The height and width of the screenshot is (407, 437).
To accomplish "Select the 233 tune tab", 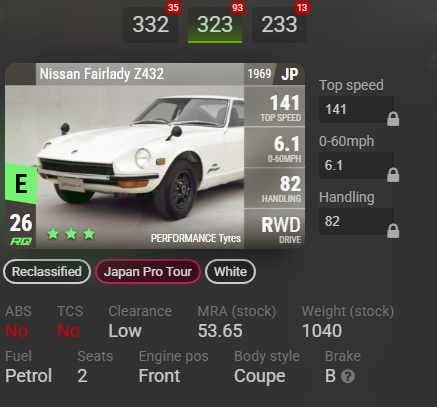I will pos(279,25).
